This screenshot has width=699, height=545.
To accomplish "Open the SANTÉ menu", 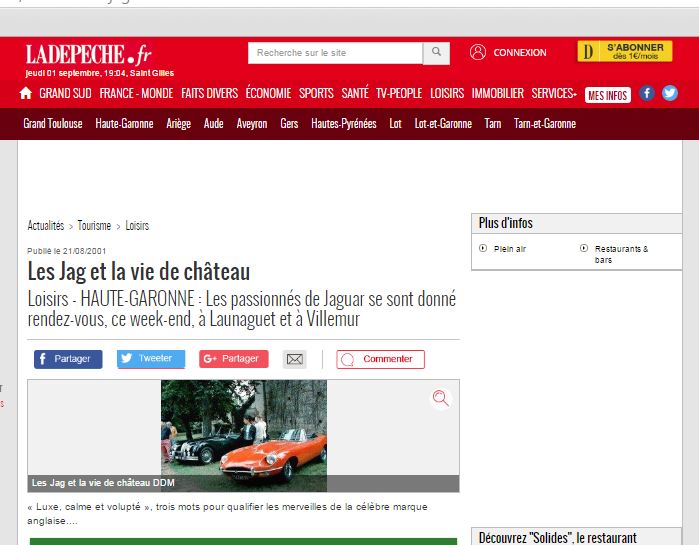I will 355,93.
